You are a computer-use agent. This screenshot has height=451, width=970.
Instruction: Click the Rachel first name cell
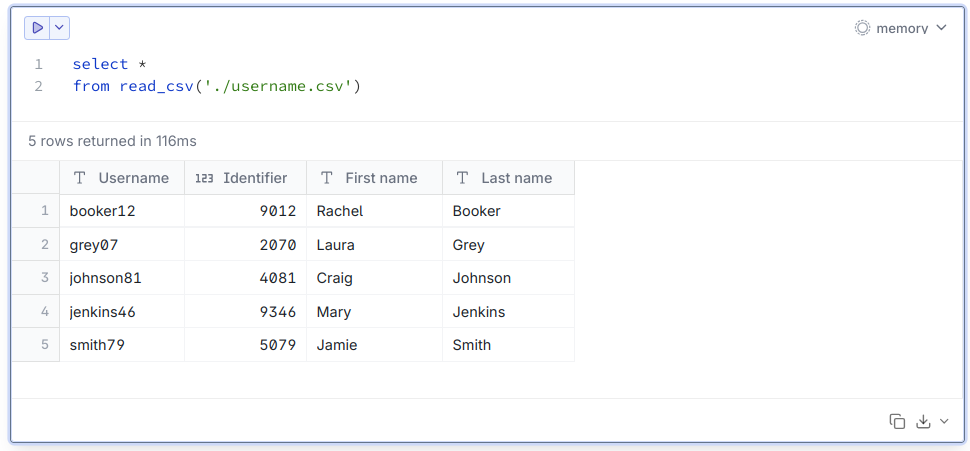click(375, 211)
